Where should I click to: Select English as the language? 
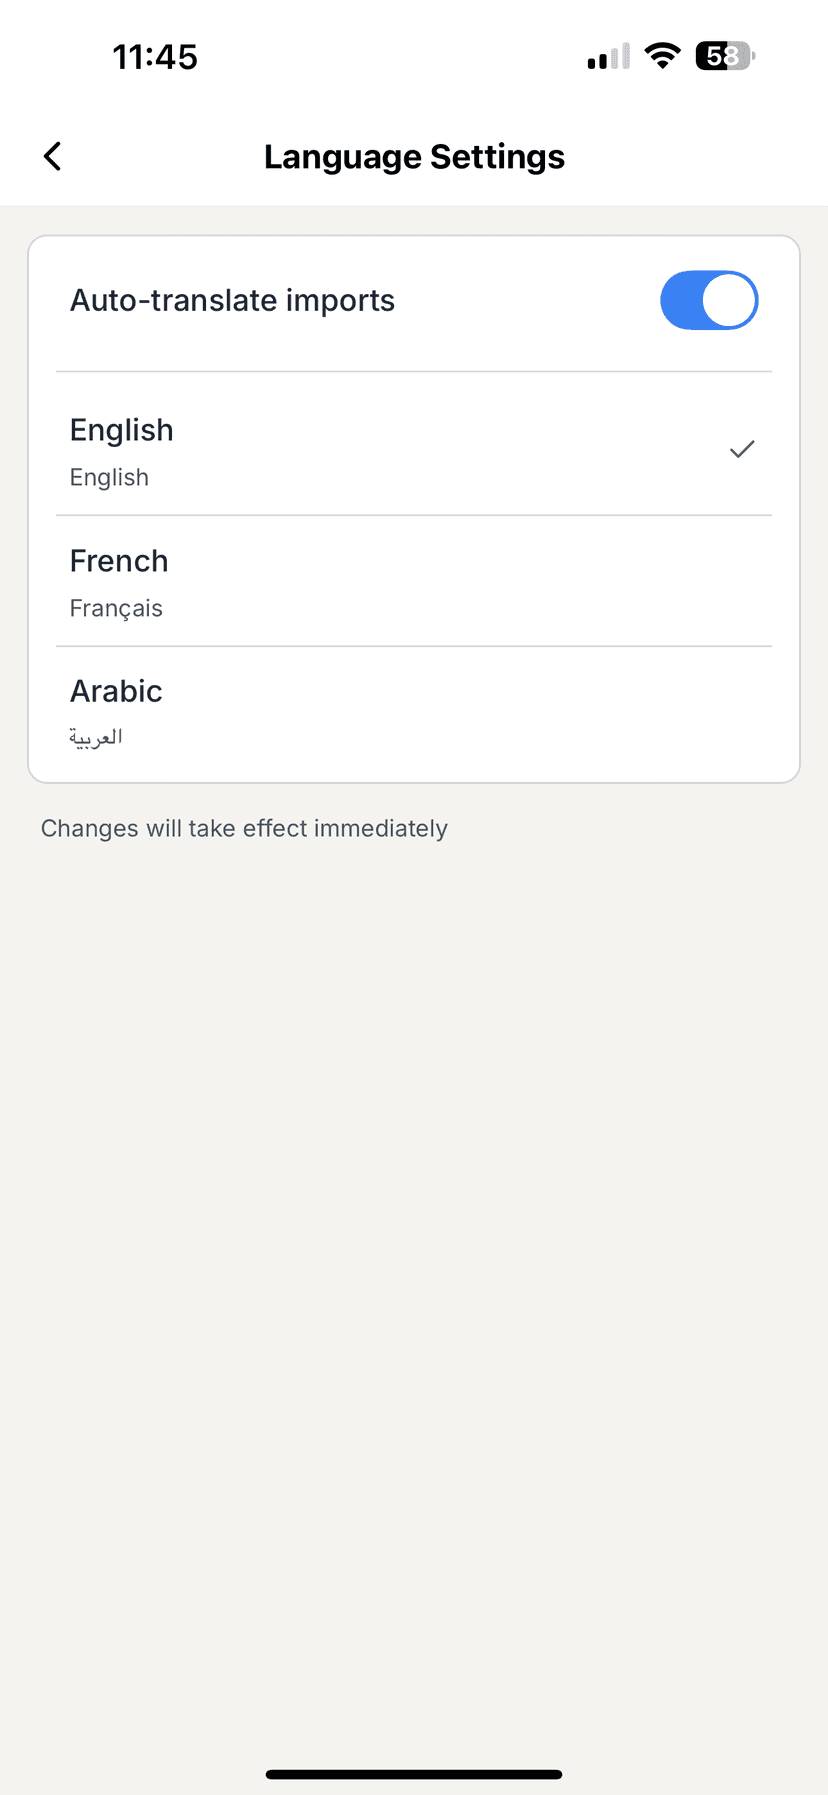[122, 430]
